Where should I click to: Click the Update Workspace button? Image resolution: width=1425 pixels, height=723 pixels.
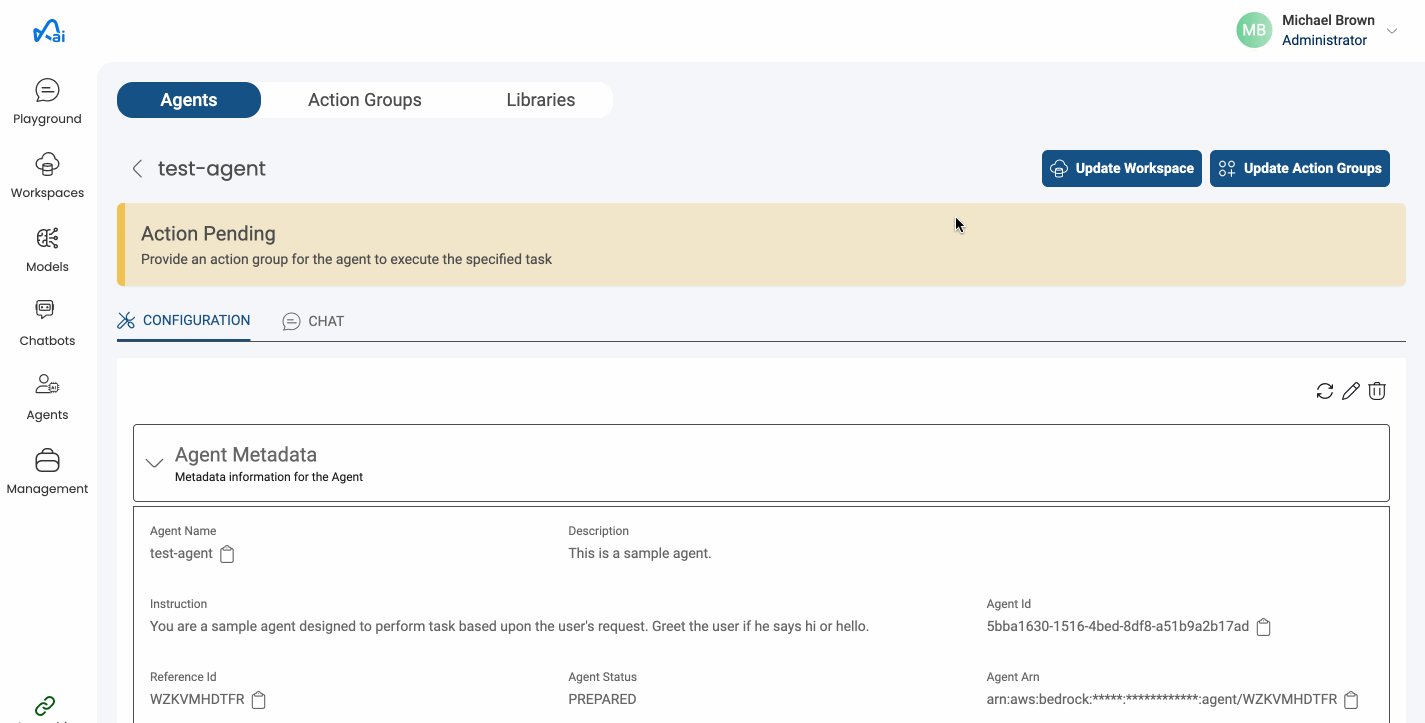1121,168
